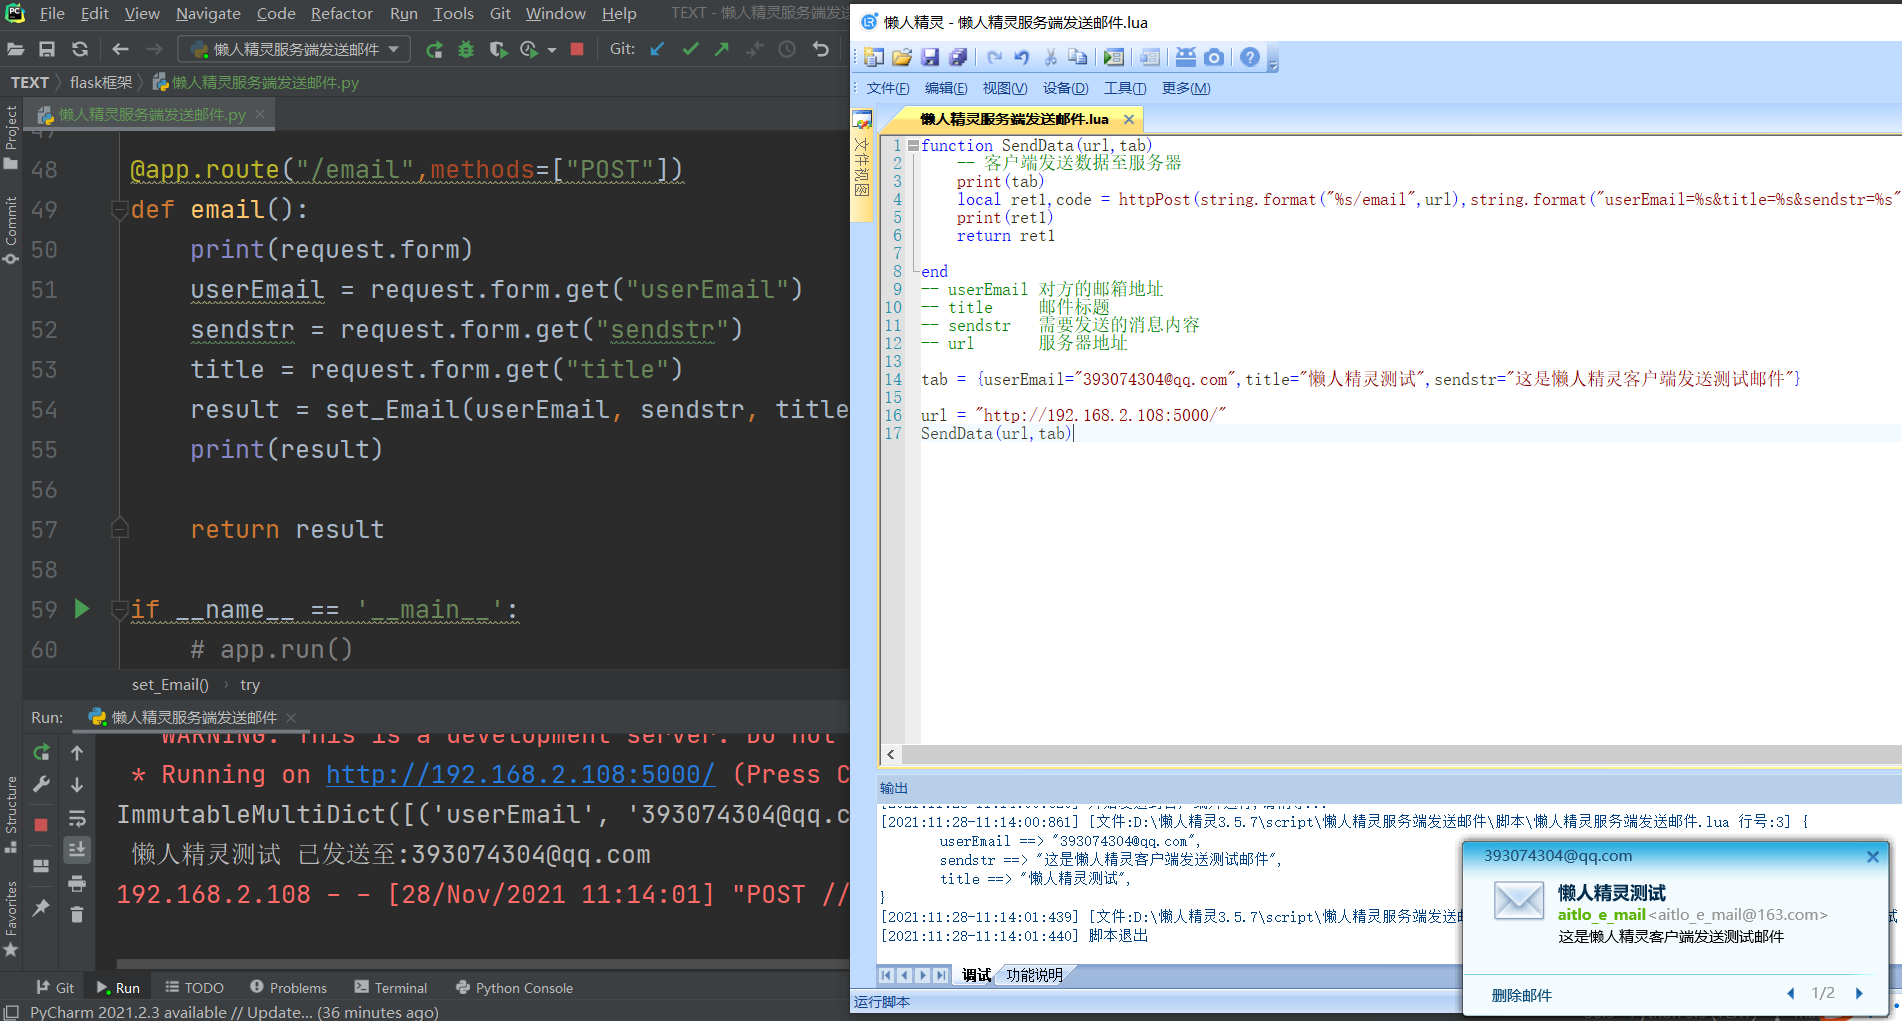Click the New file icon in 懒人精灵 toolbar
Screen dimensions: 1902x1021
point(874,58)
